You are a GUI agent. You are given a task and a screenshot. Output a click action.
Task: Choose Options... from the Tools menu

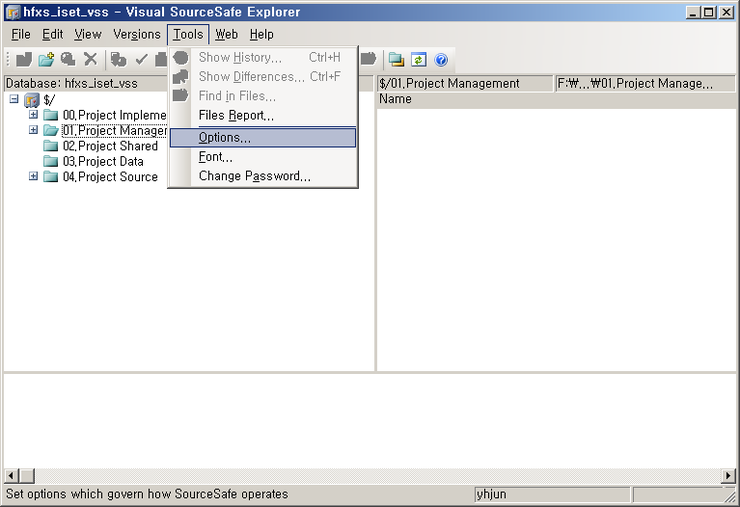coord(225,137)
